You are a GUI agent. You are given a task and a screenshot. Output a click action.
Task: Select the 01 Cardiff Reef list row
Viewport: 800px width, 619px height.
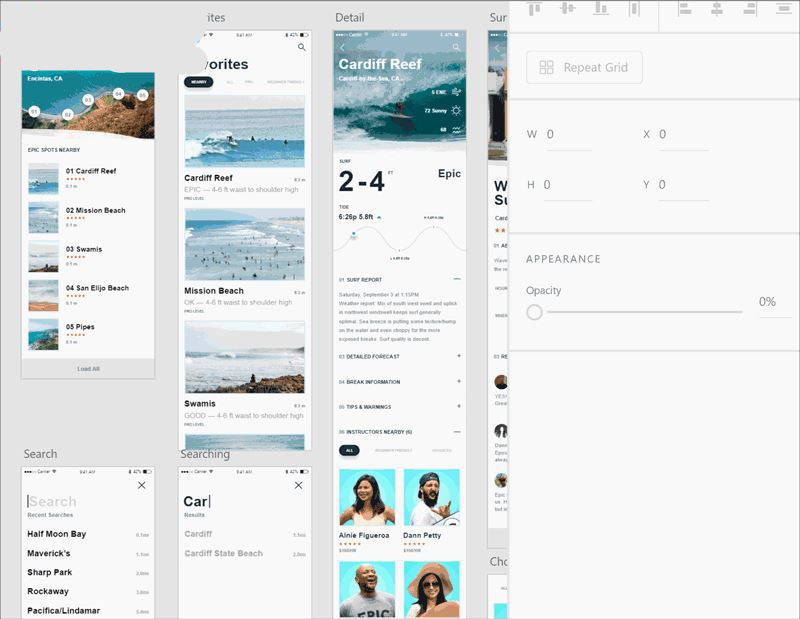point(88,178)
